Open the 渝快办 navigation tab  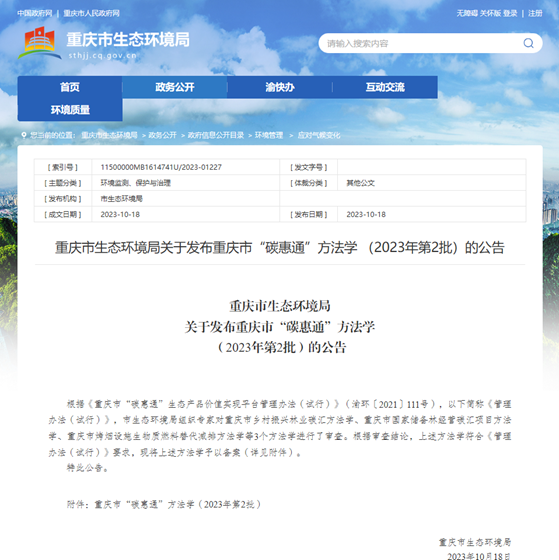tap(280, 87)
